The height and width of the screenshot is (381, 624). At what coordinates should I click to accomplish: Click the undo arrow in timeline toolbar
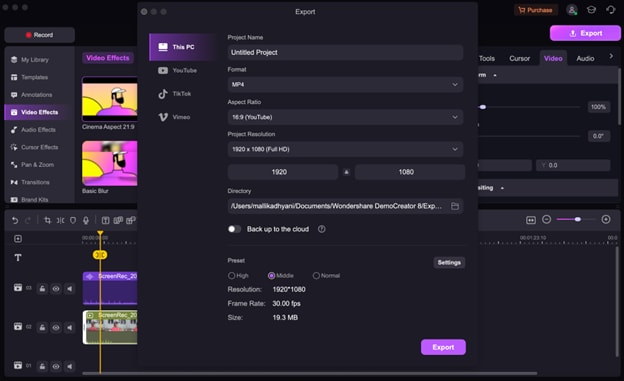[x=15, y=220]
